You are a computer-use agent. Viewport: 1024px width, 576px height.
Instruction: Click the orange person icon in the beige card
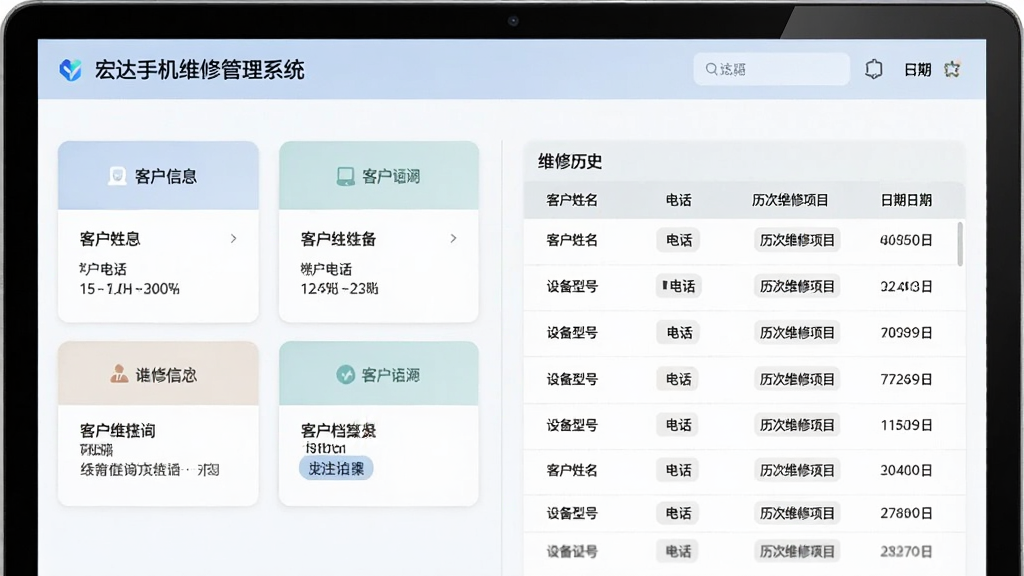(119, 374)
